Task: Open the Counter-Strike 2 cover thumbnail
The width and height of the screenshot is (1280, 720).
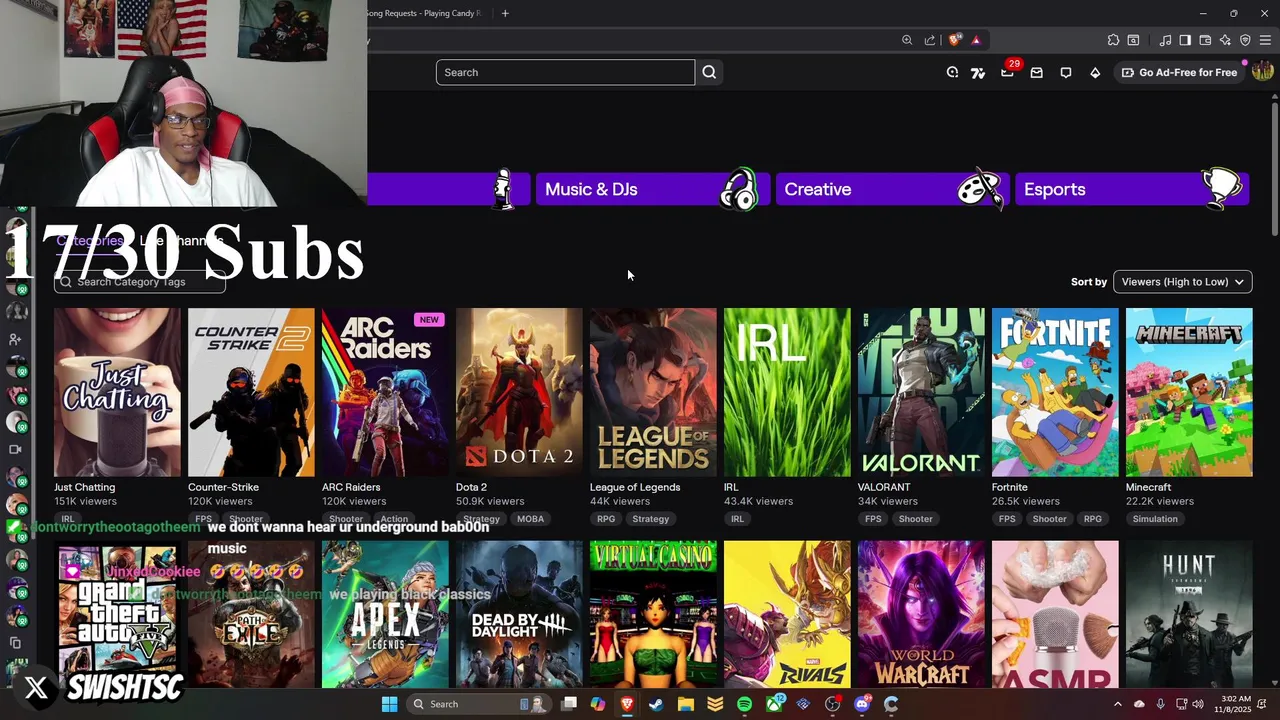Action: coord(251,392)
